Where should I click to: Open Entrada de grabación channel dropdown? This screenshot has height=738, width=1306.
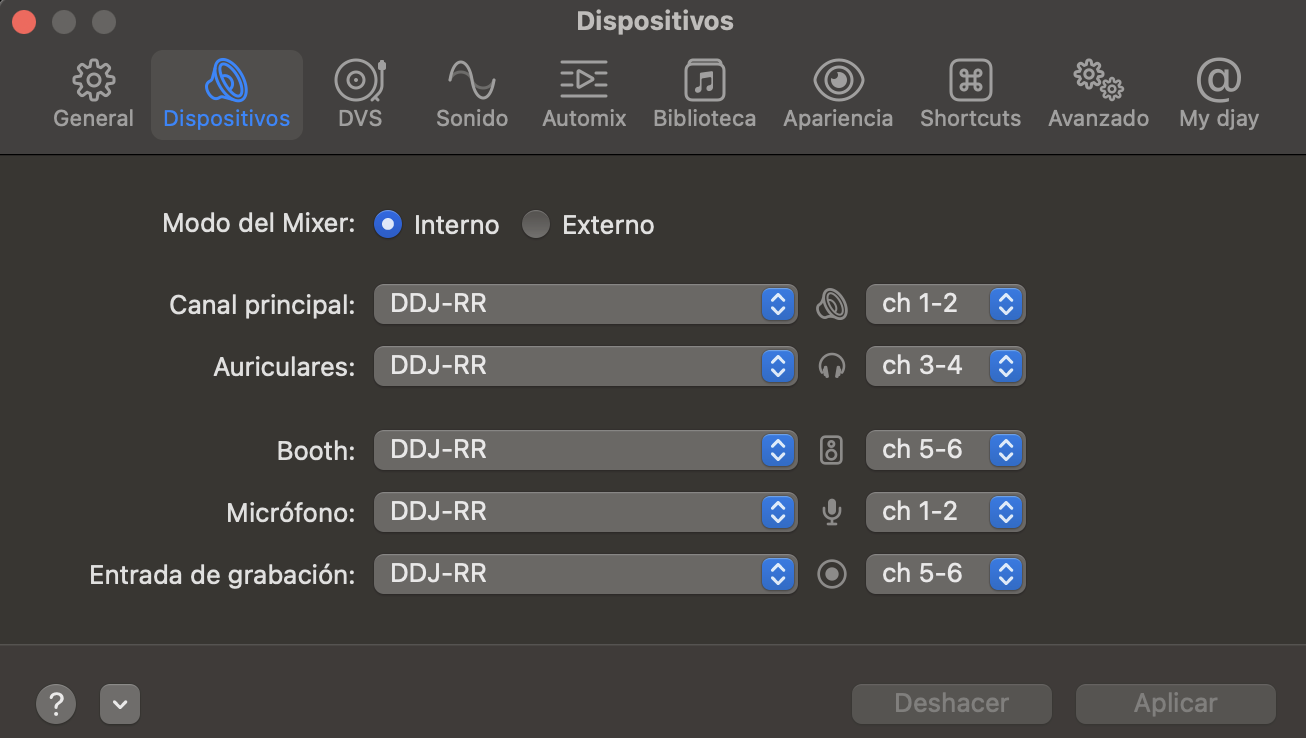click(x=945, y=574)
